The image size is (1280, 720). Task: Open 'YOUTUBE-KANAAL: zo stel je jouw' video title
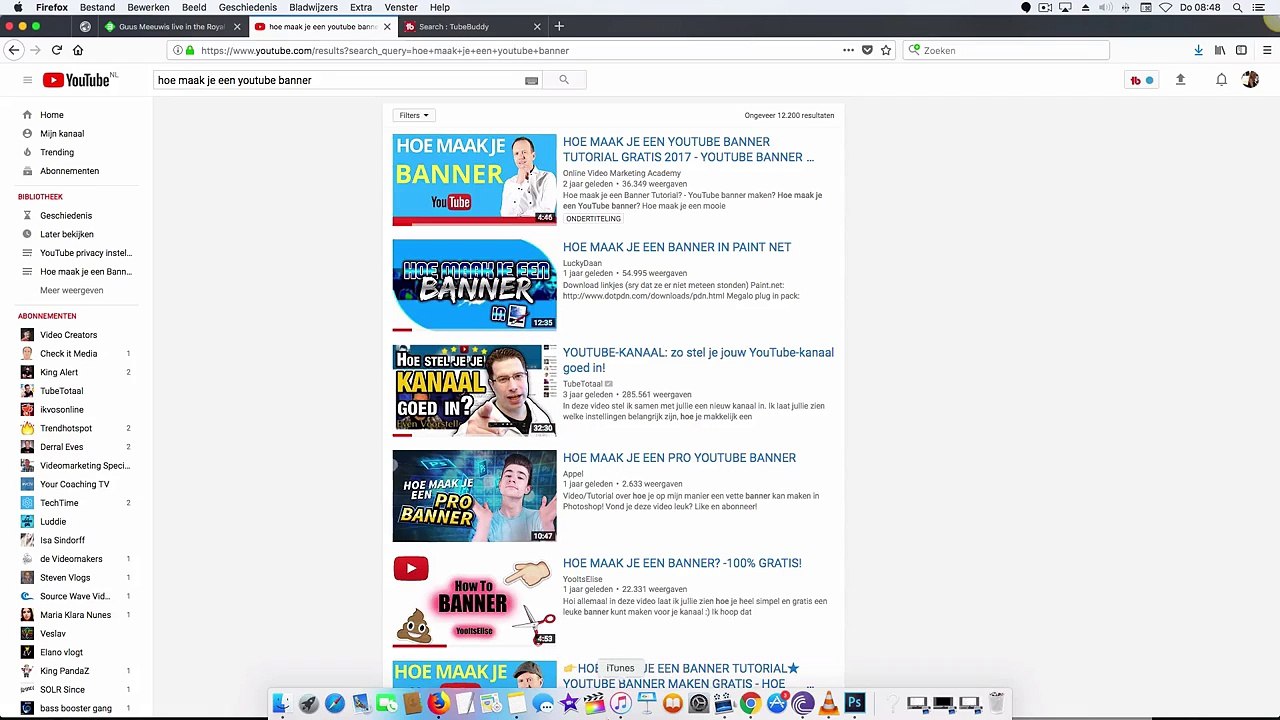(698, 360)
